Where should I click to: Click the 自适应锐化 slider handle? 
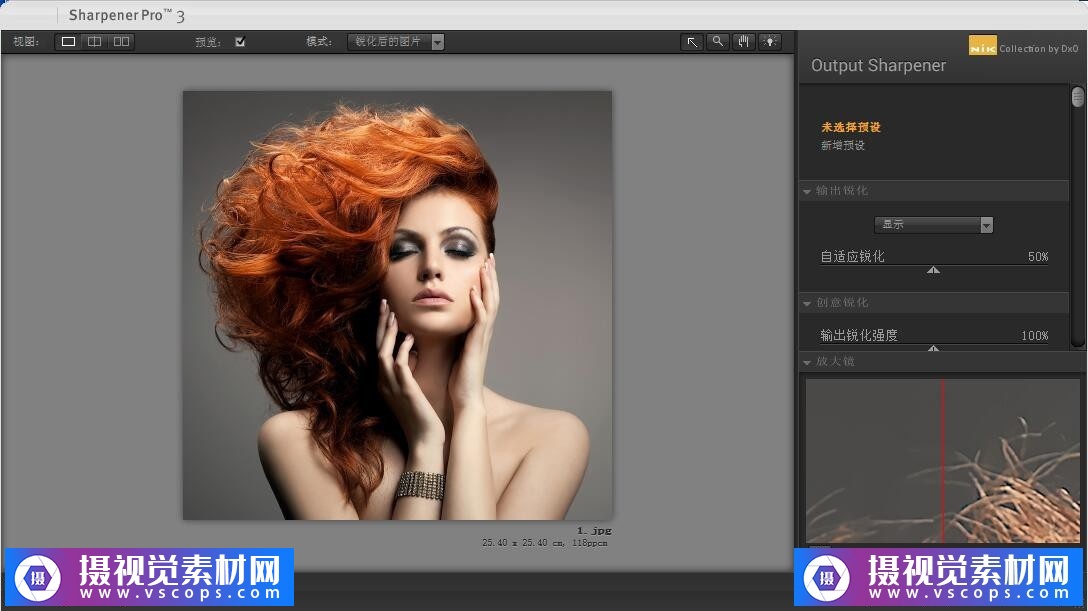coord(933,269)
